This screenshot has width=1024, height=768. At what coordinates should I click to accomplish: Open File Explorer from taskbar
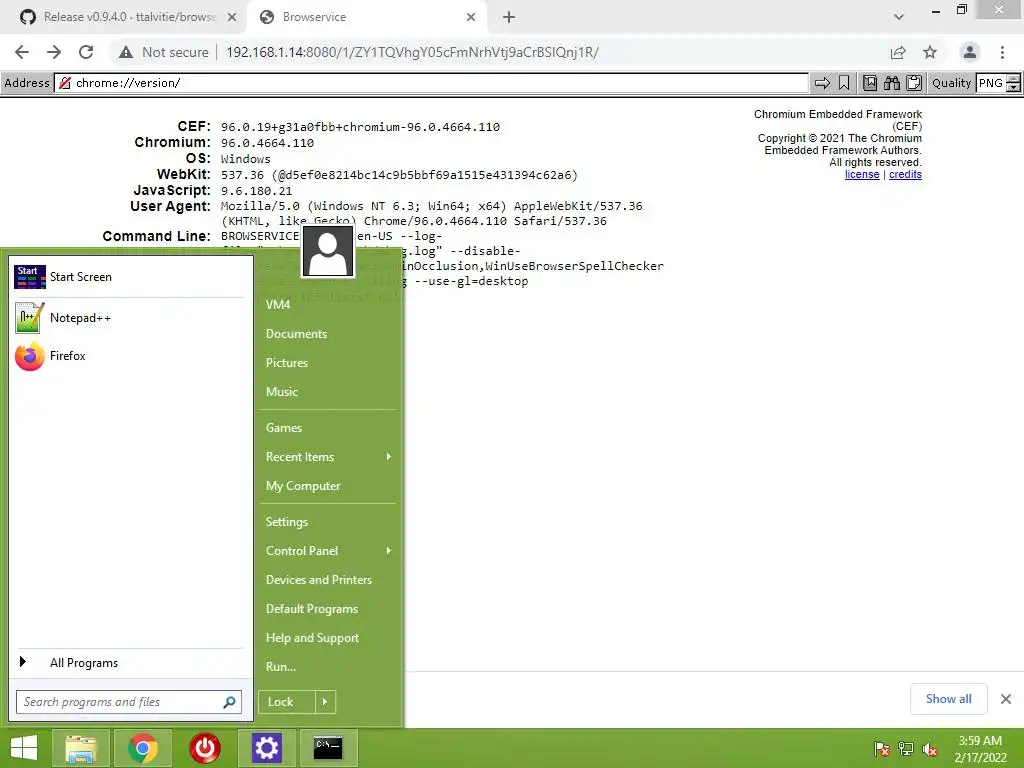point(82,748)
